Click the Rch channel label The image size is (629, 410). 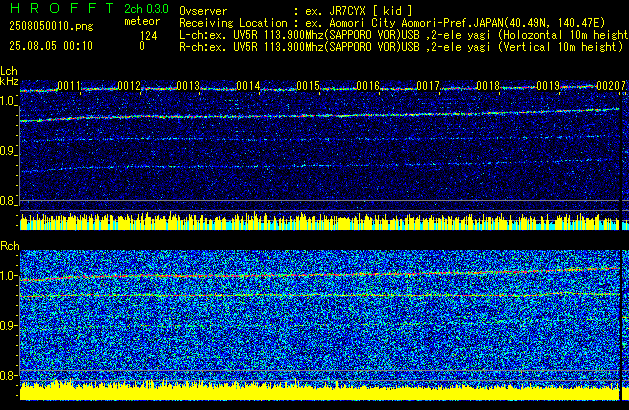point(10,246)
